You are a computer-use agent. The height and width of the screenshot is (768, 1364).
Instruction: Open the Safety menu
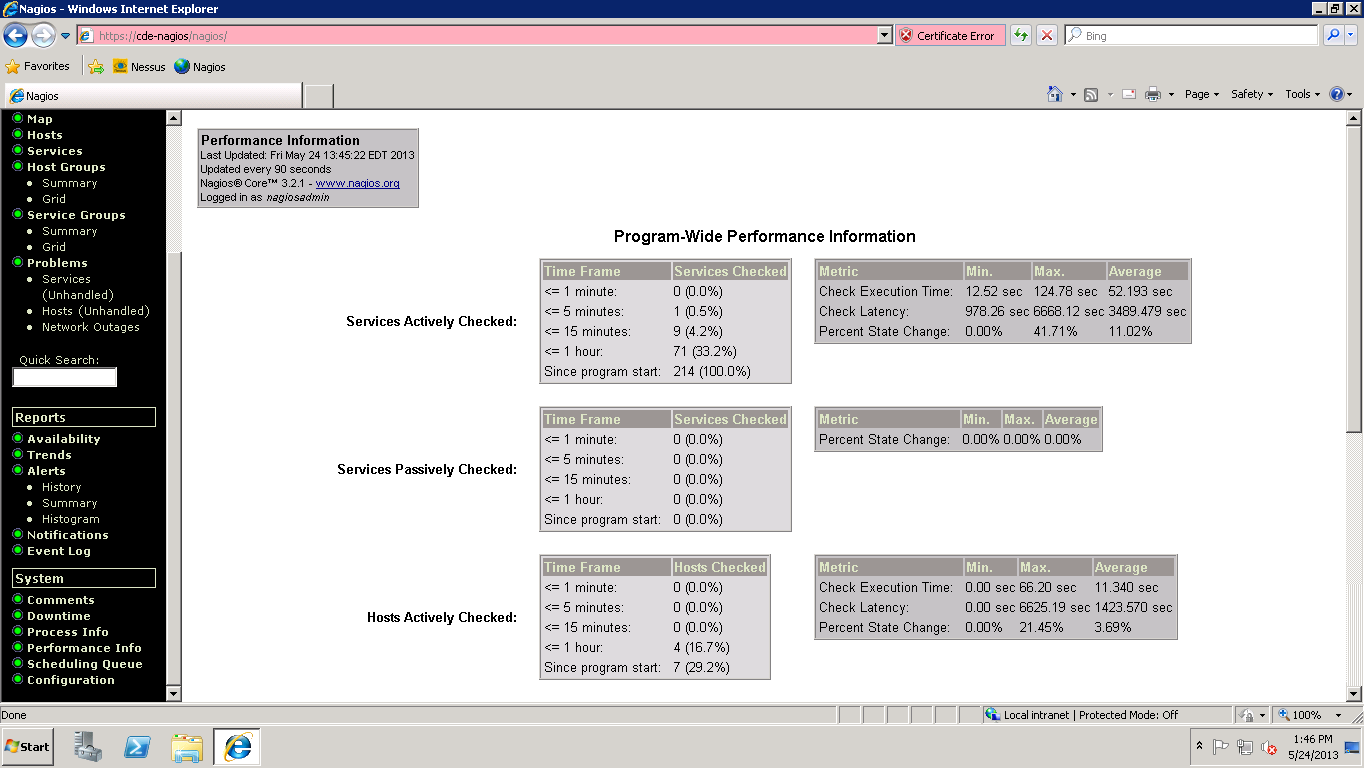point(1251,94)
